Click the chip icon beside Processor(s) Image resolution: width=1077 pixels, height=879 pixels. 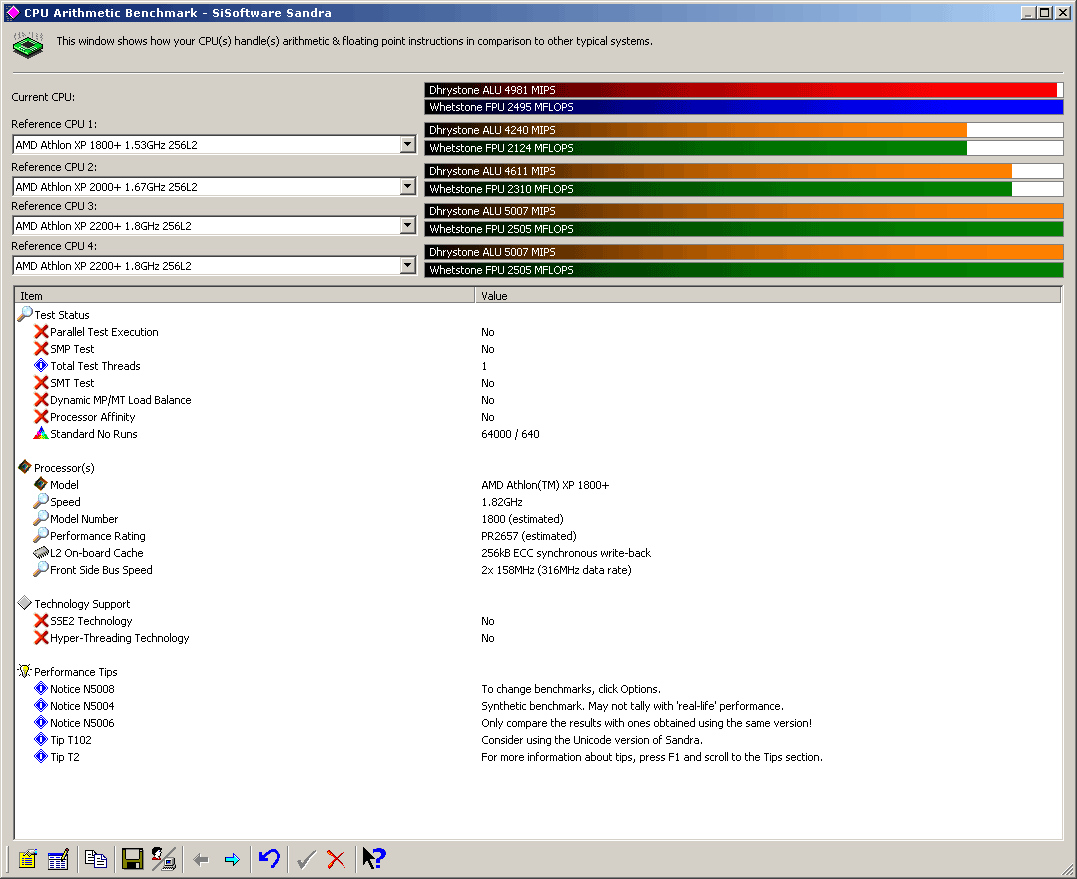pyautogui.click(x=25, y=467)
